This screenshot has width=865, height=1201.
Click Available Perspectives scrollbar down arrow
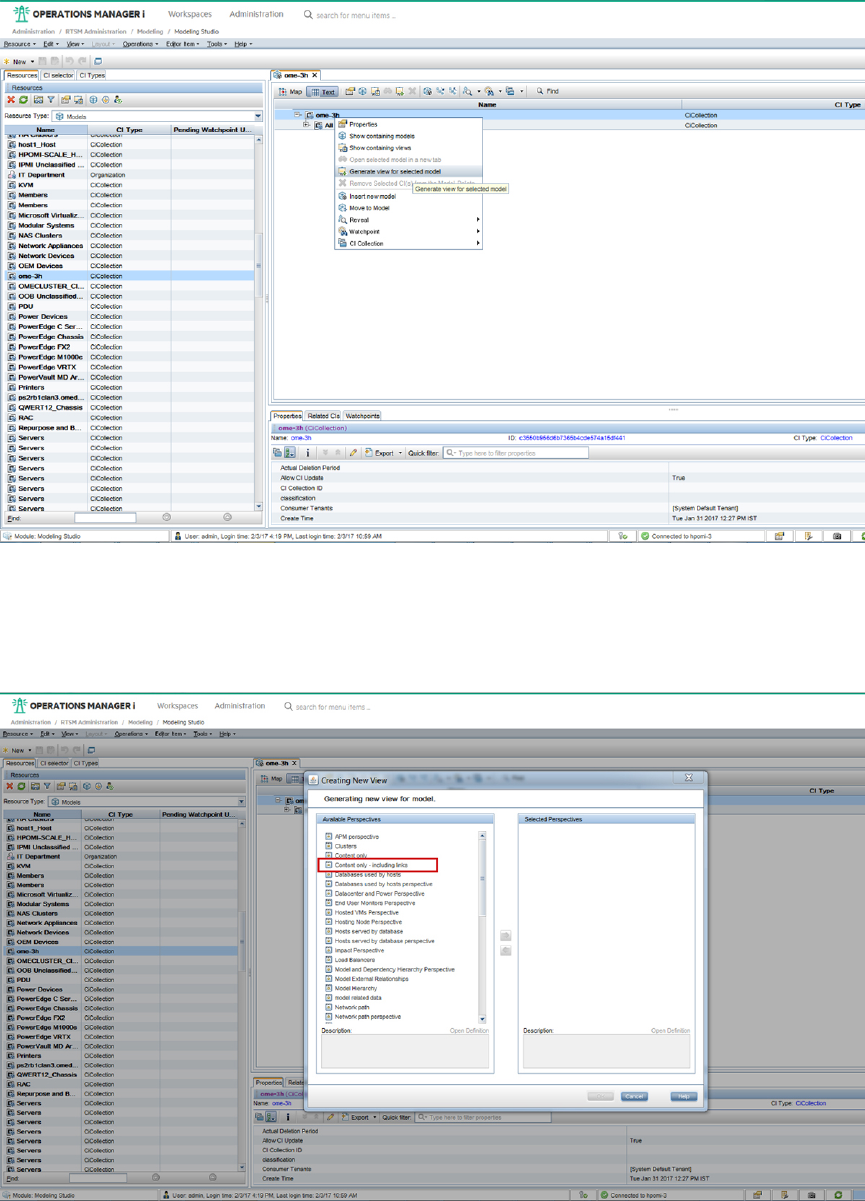pos(483,1018)
